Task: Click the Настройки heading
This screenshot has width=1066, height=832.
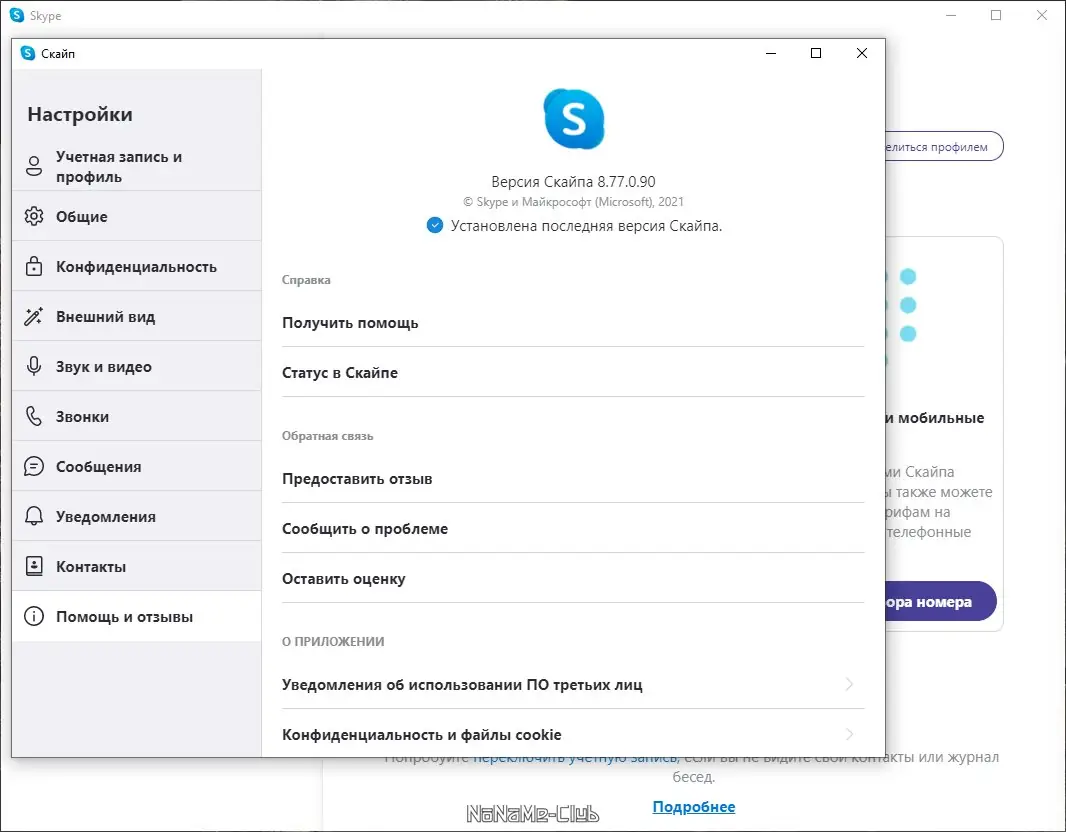Action: tap(80, 114)
